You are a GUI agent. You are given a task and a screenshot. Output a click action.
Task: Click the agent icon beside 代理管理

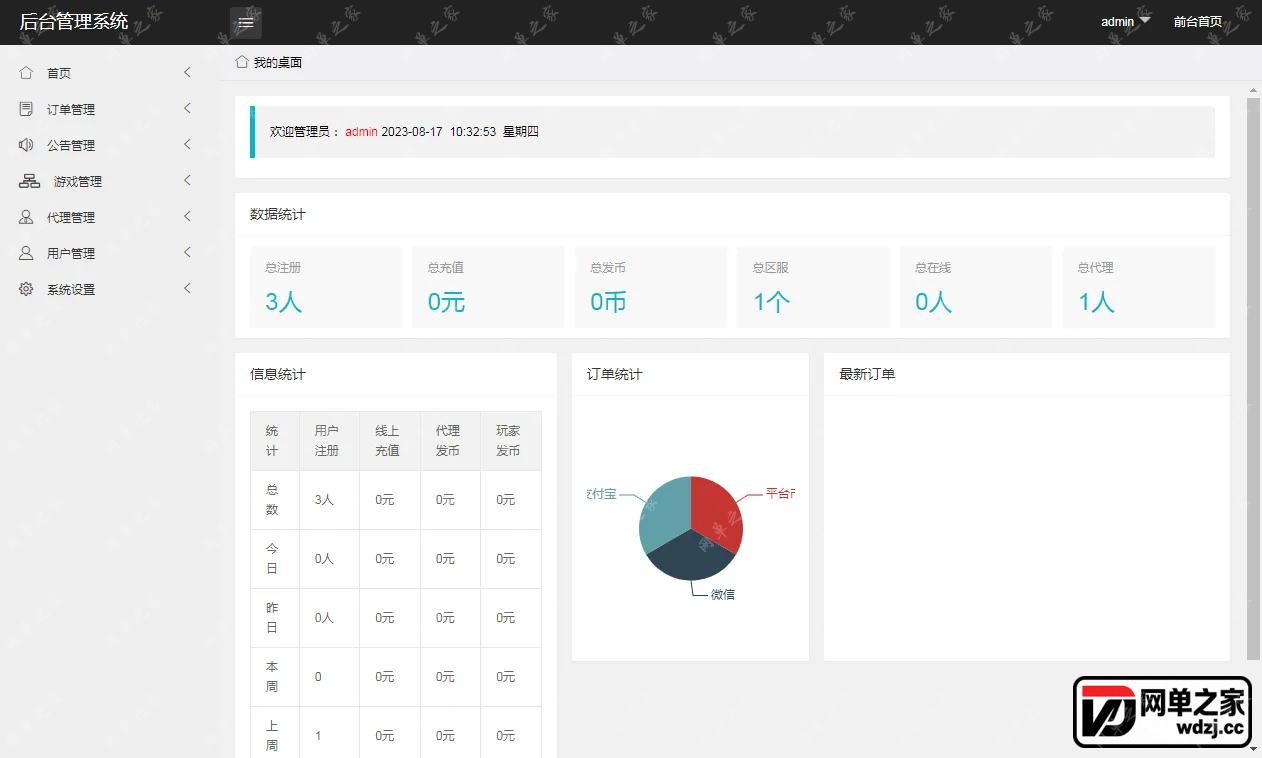(x=26, y=217)
